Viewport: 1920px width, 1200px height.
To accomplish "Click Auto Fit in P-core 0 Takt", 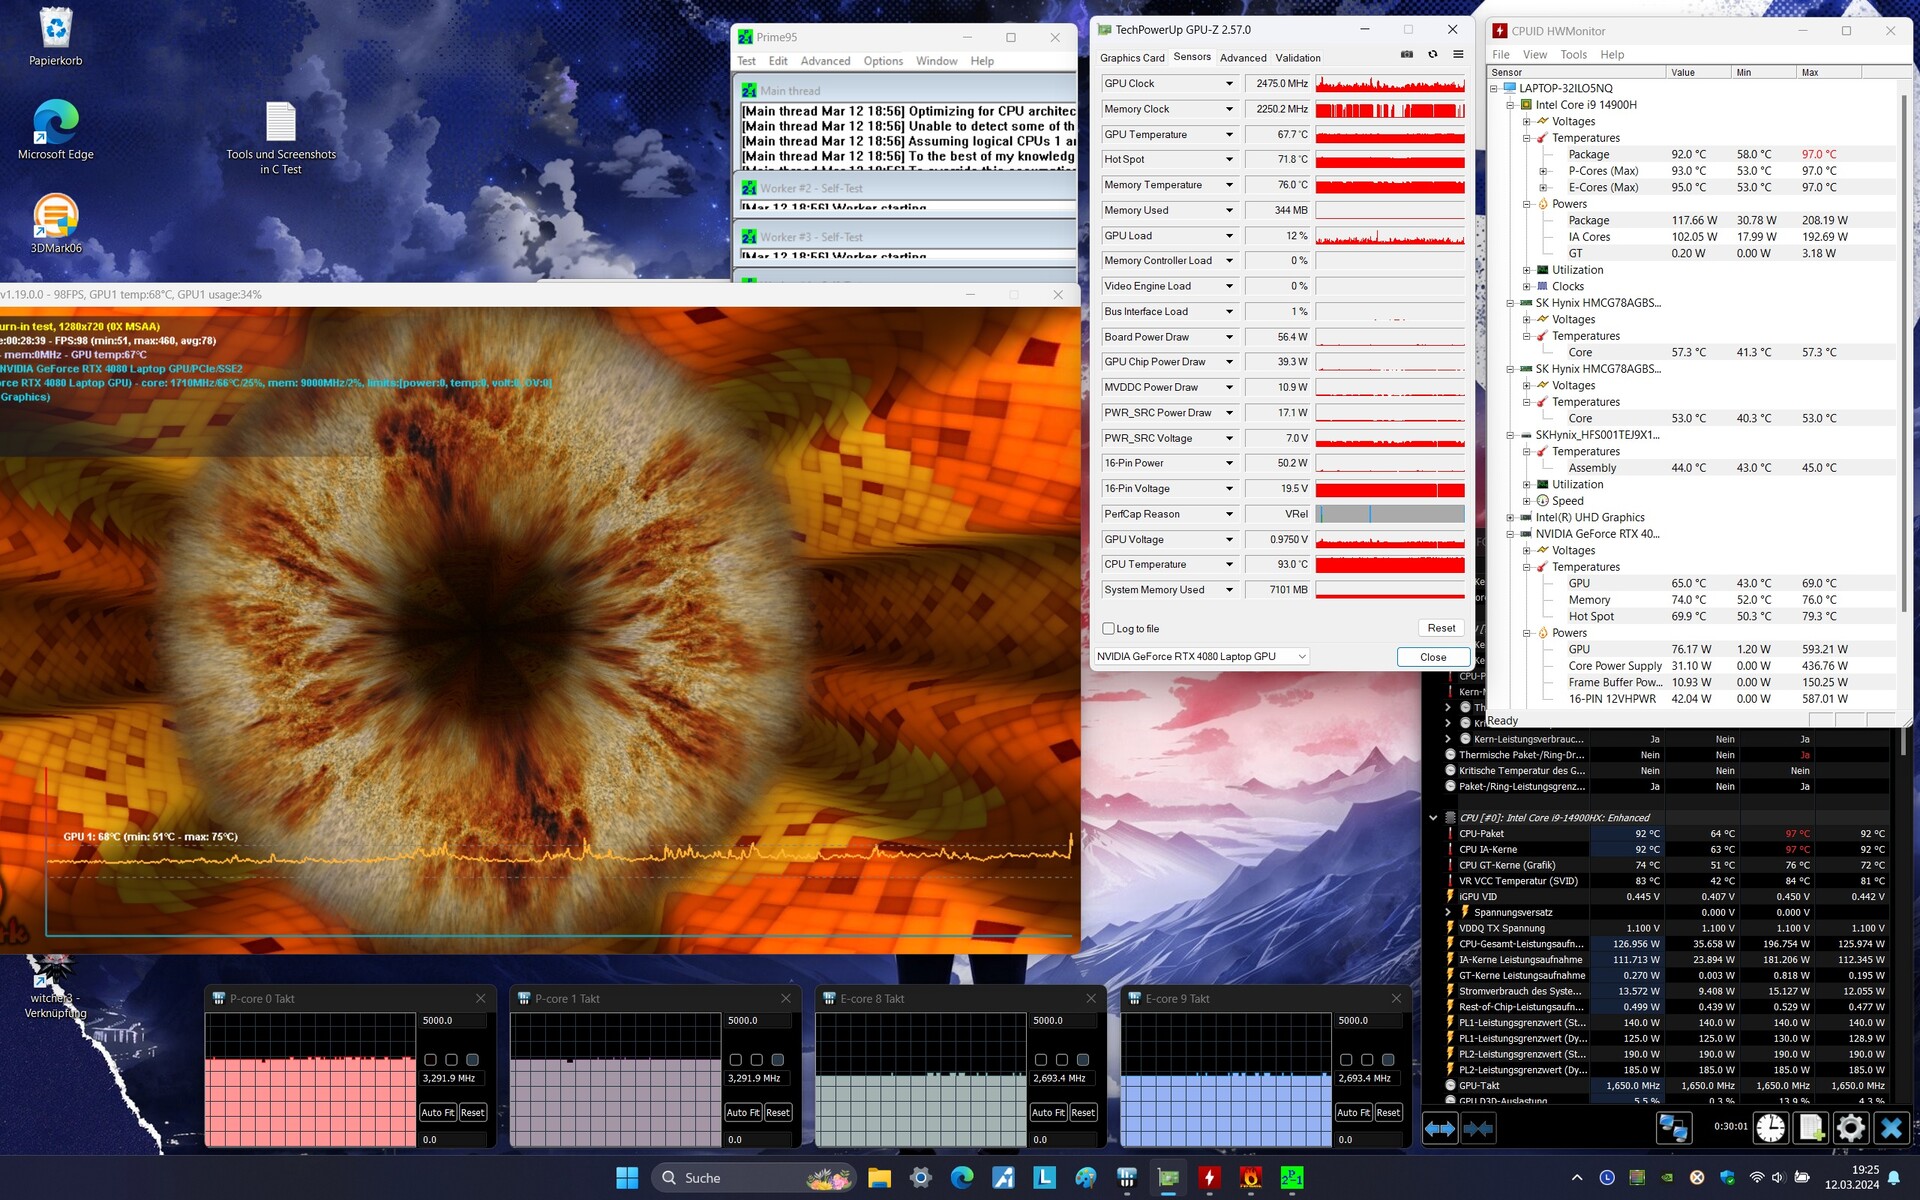I will (x=438, y=1112).
